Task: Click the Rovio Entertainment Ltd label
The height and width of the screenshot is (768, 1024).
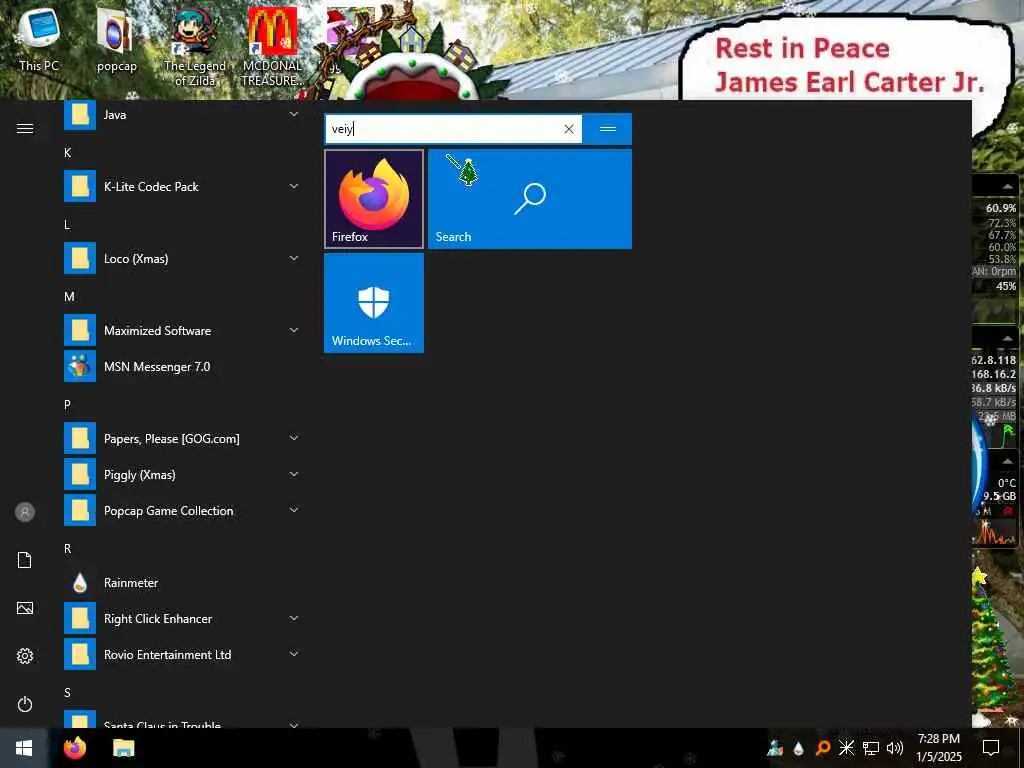Action: tap(167, 655)
